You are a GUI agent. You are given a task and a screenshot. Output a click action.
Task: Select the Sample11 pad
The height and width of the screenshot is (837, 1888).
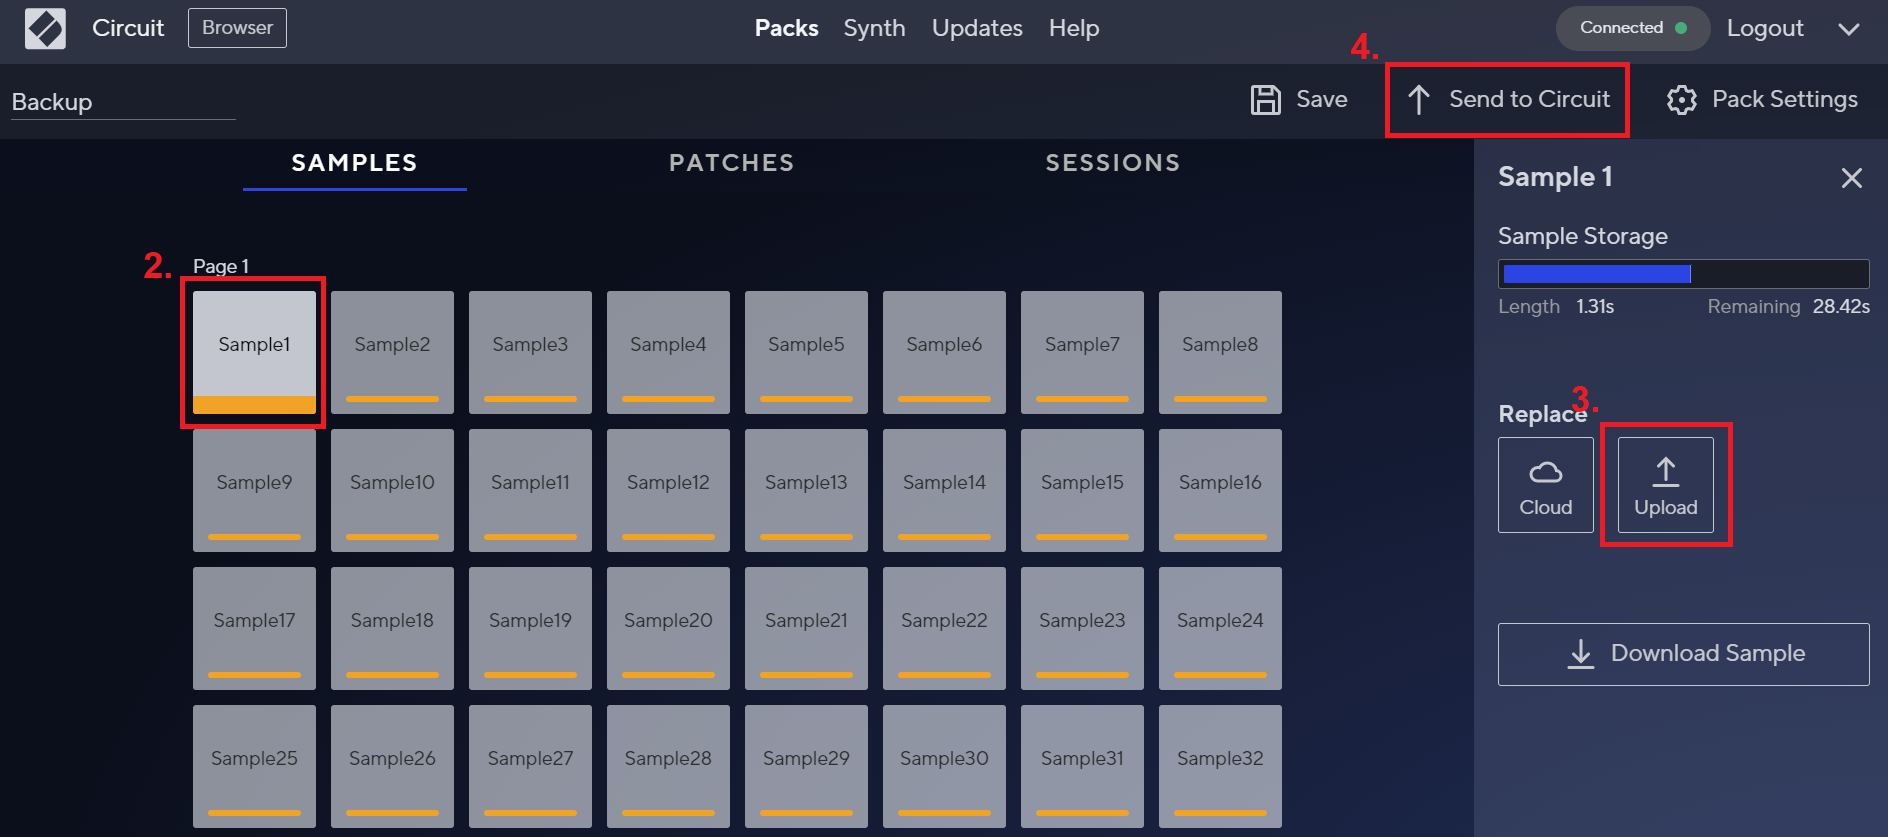530,490
